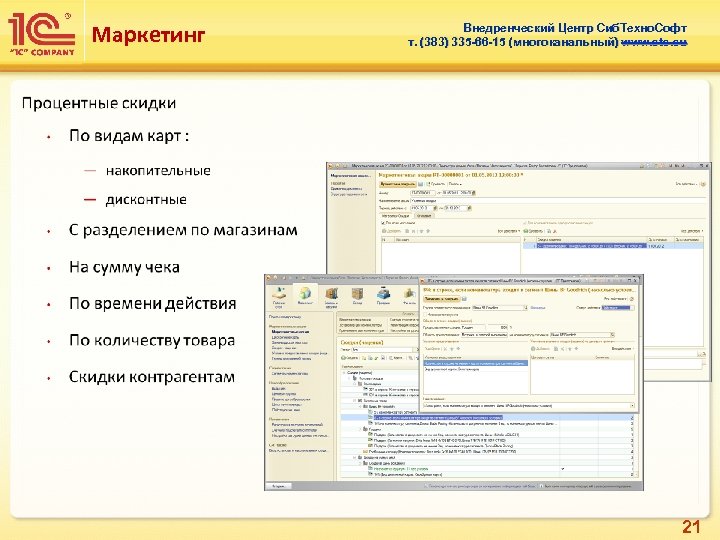Open the Склад section box icon
Viewport: 720px width, 540px height.
pyautogui.click(x=357, y=294)
